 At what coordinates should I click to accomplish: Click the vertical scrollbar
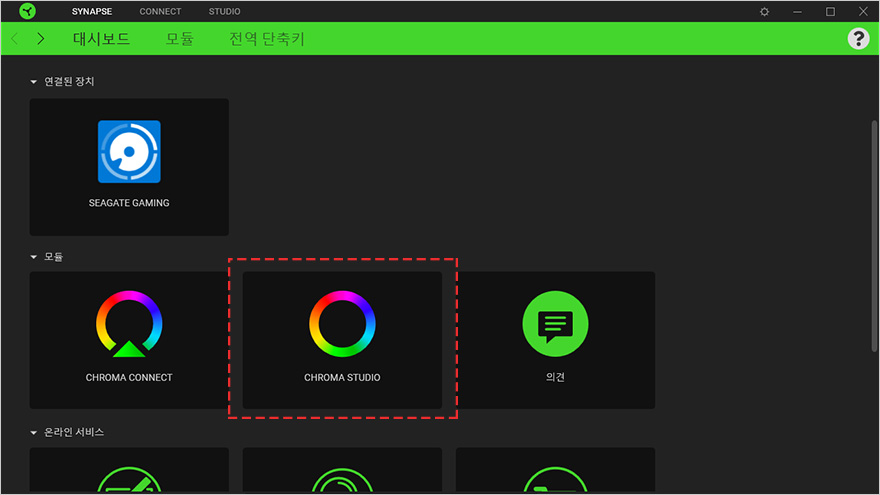click(x=874, y=236)
